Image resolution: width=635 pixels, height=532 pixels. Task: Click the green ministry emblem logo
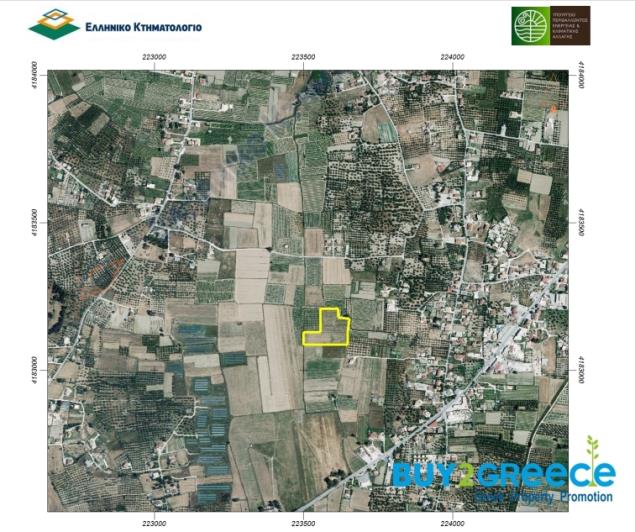[x=531, y=26]
